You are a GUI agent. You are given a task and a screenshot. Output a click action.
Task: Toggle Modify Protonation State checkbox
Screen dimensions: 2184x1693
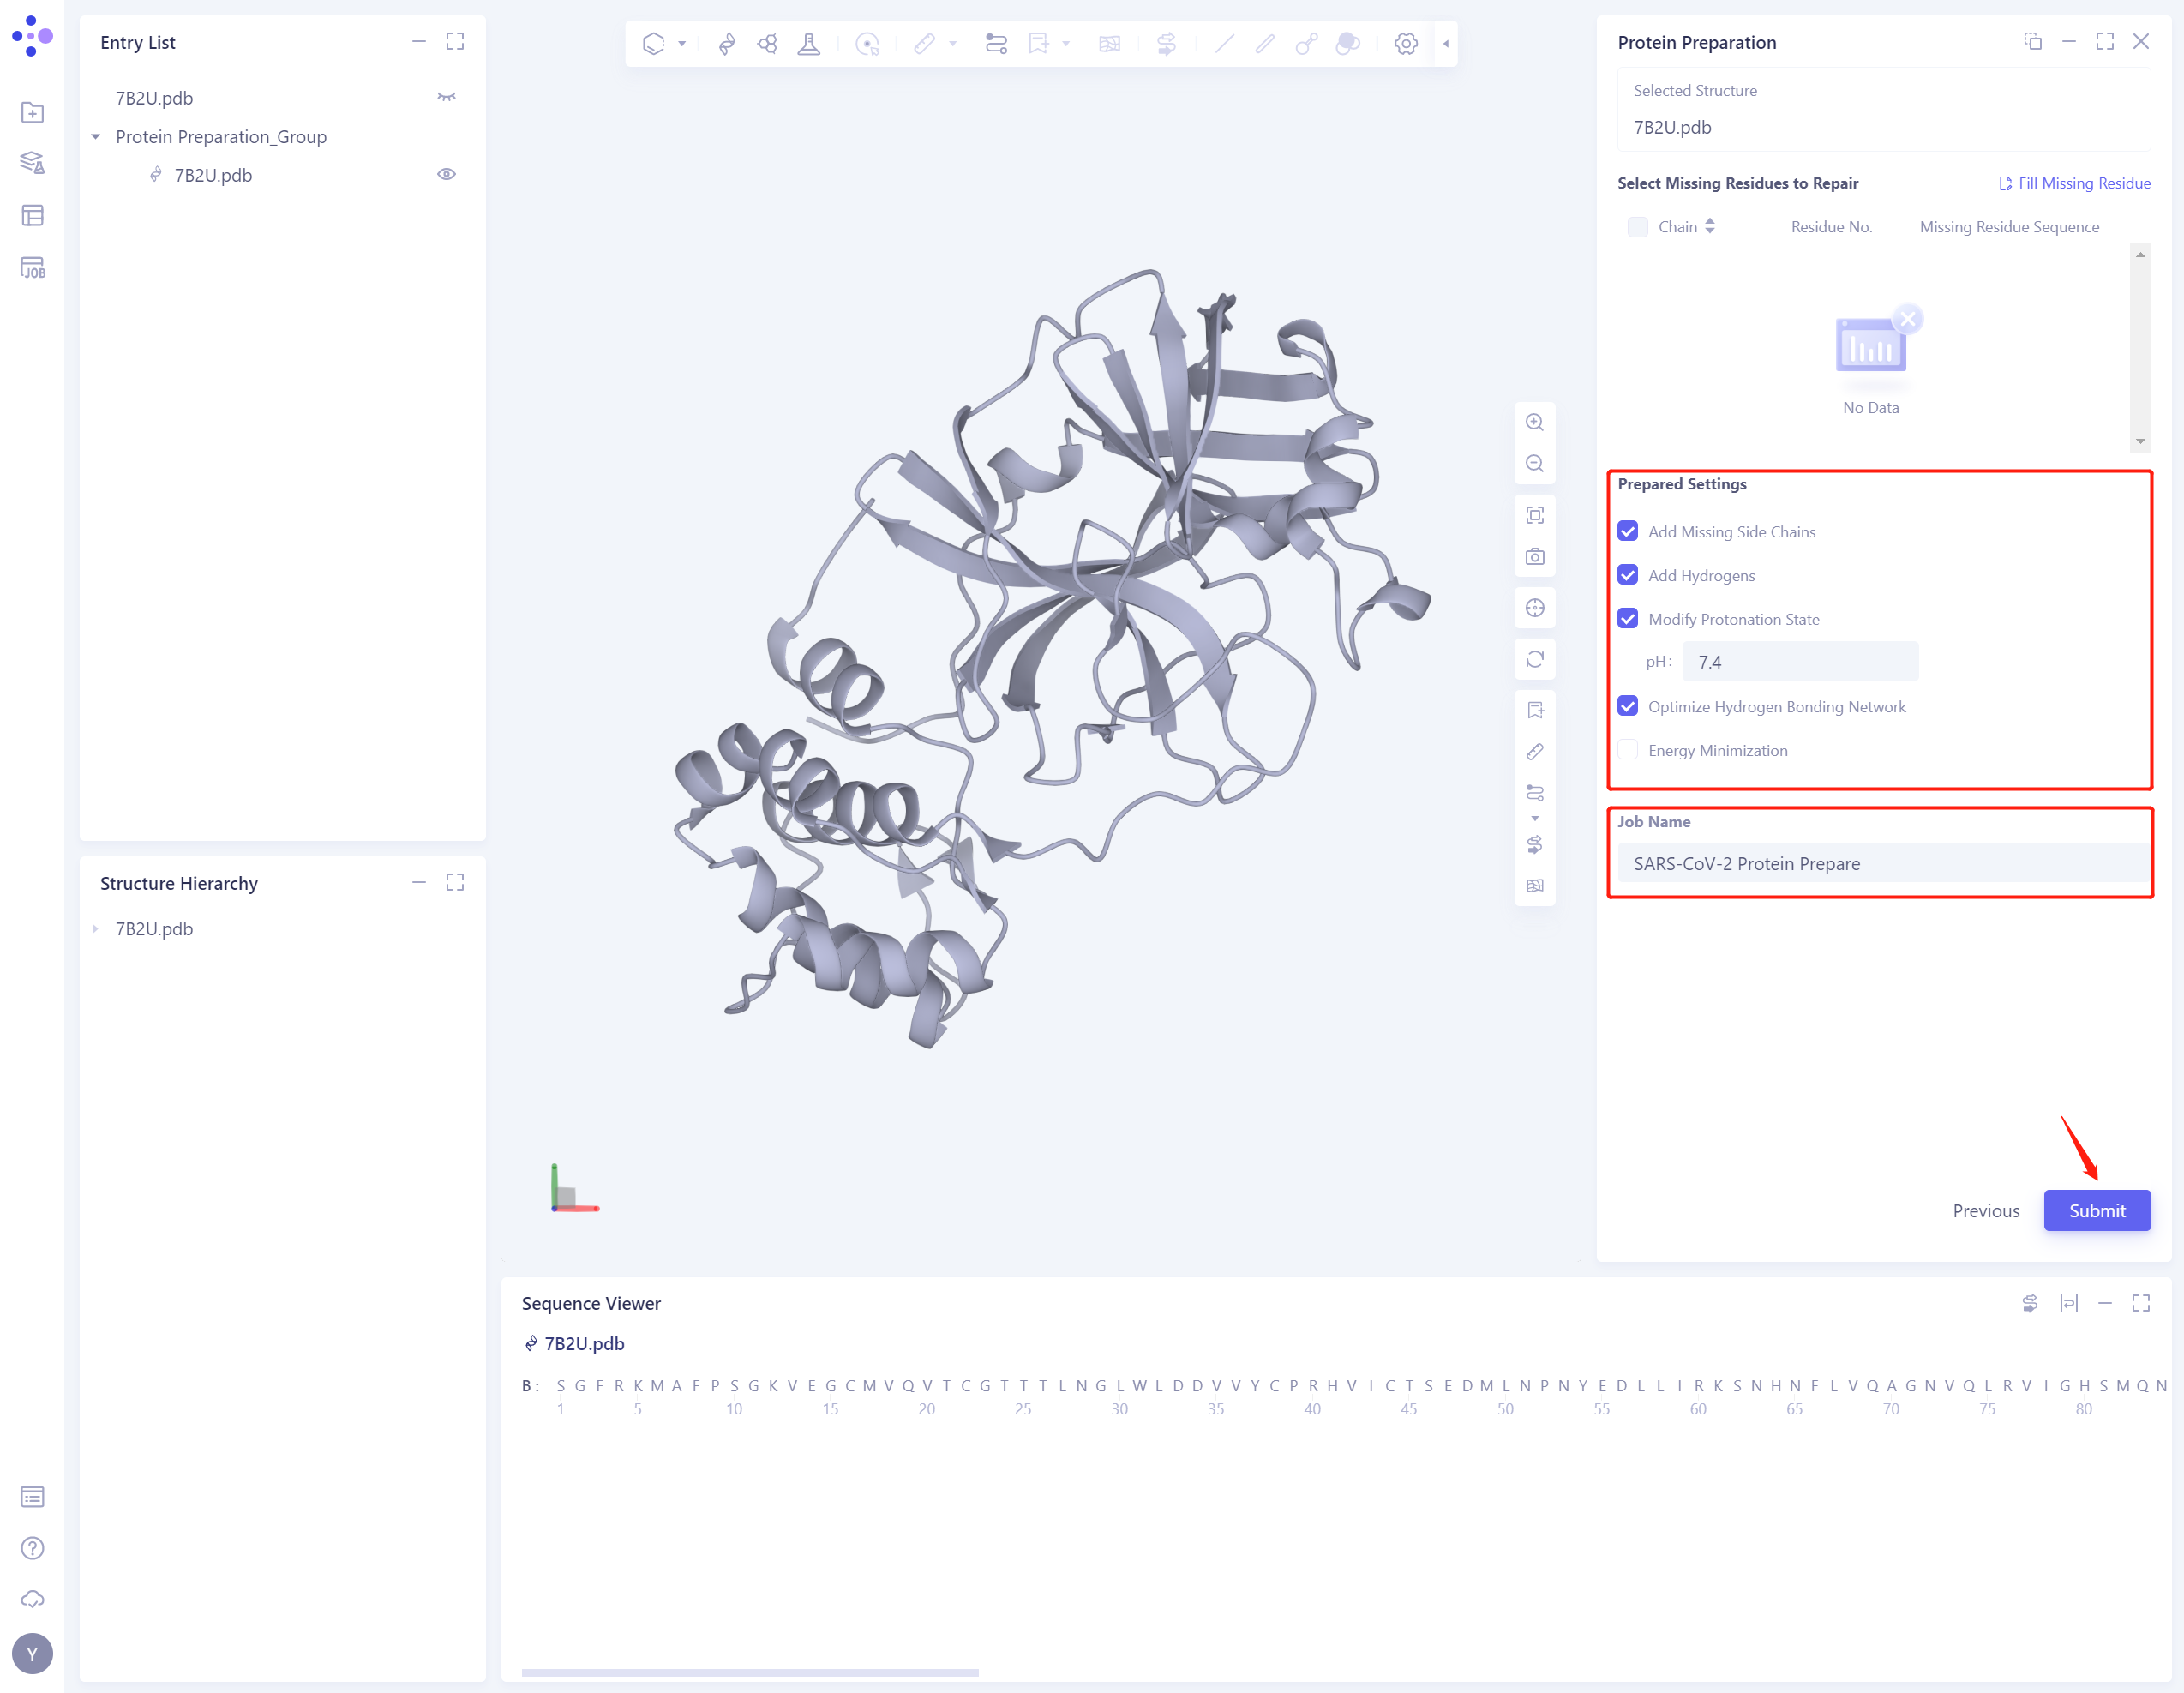click(x=1628, y=619)
